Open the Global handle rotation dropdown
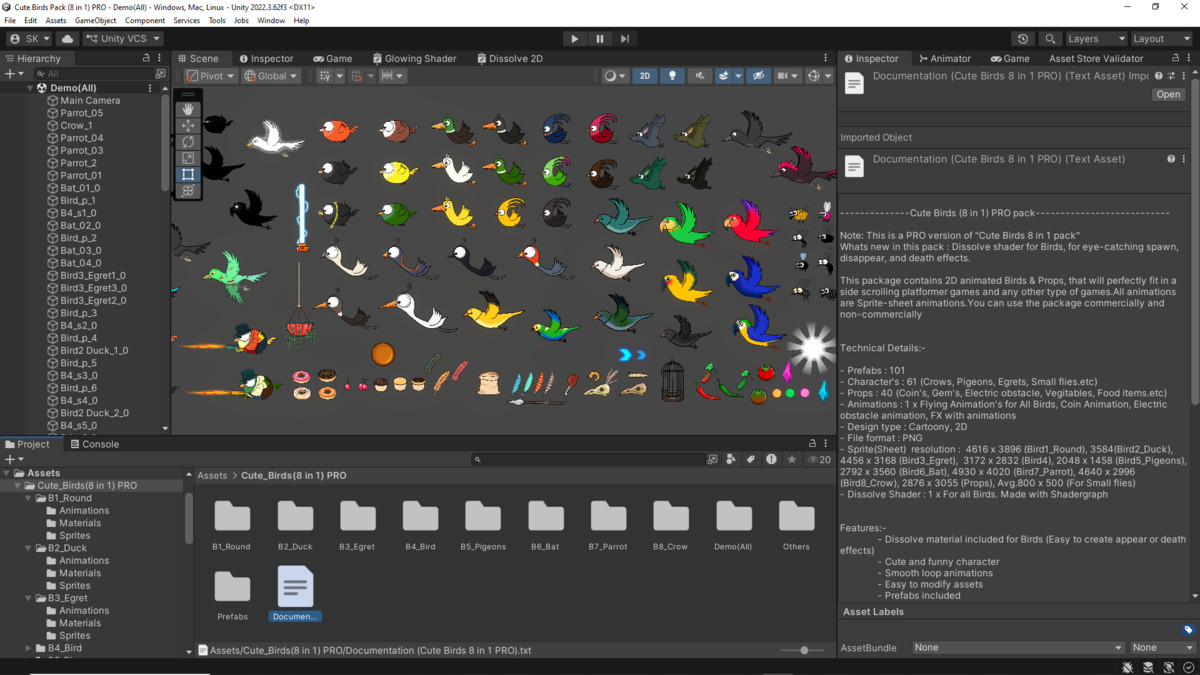The image size is (1200, 675). coord(270,76)
